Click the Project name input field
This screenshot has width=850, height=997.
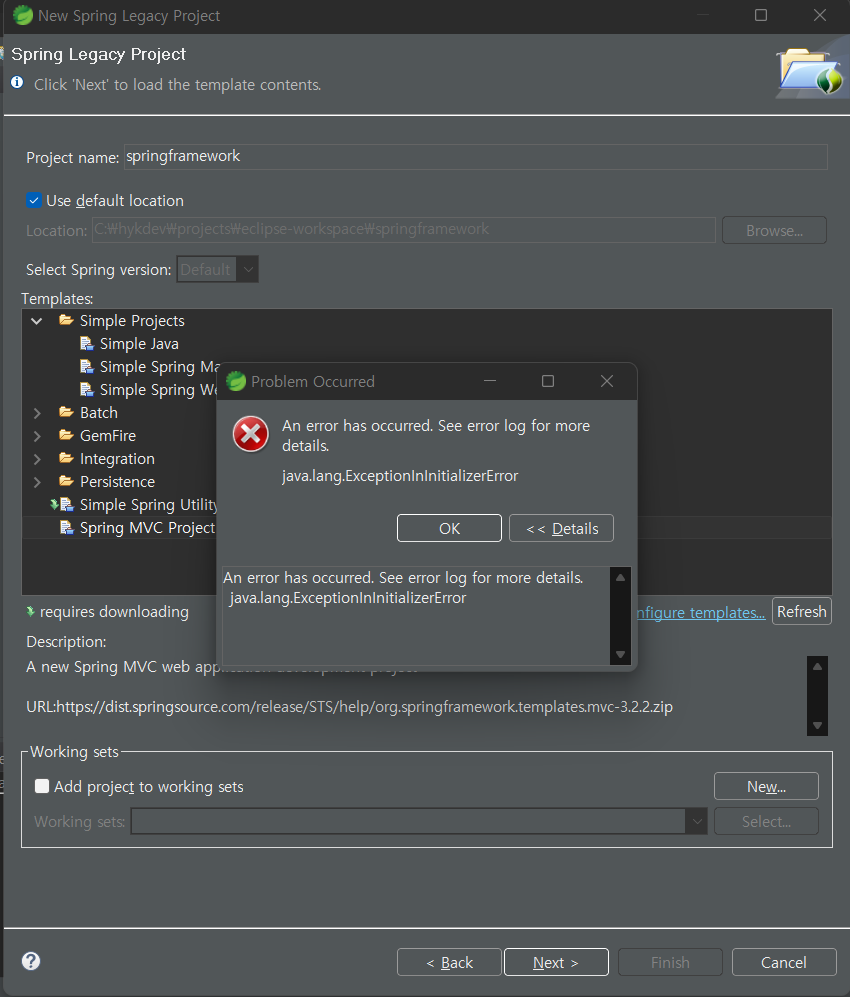point(476,156)
